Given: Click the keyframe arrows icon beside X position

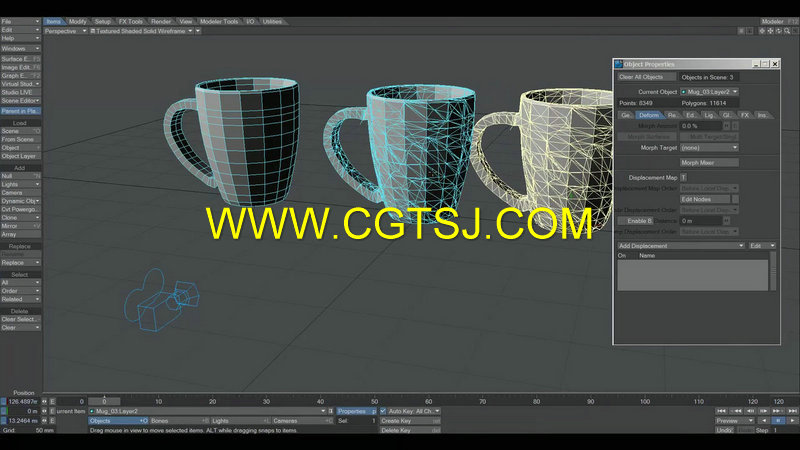Looking at the screenshot, I should [44, 402].
